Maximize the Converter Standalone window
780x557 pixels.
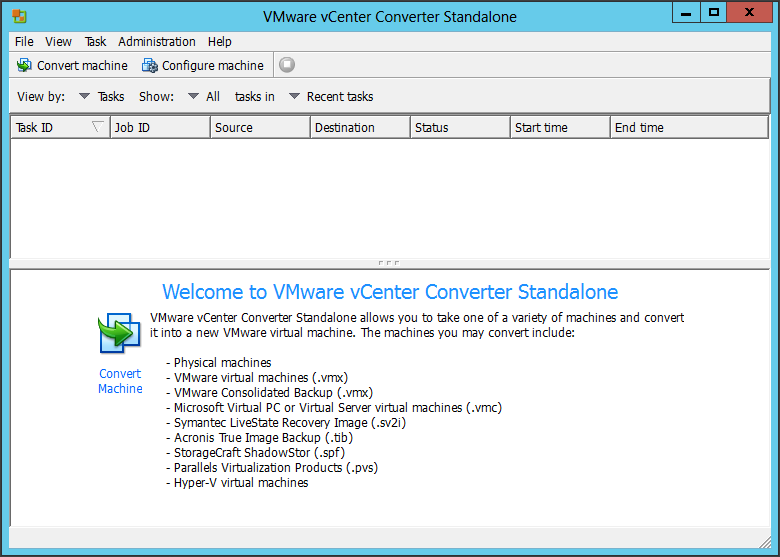[714, 13]
